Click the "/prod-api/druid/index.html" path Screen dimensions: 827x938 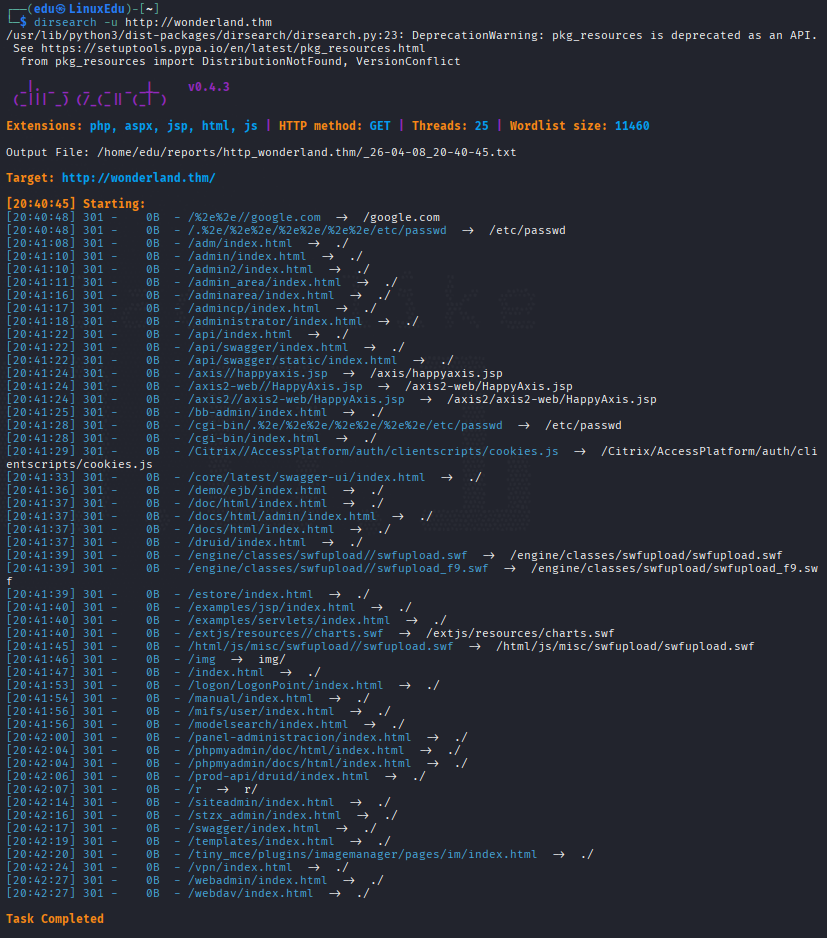(279, 776)
